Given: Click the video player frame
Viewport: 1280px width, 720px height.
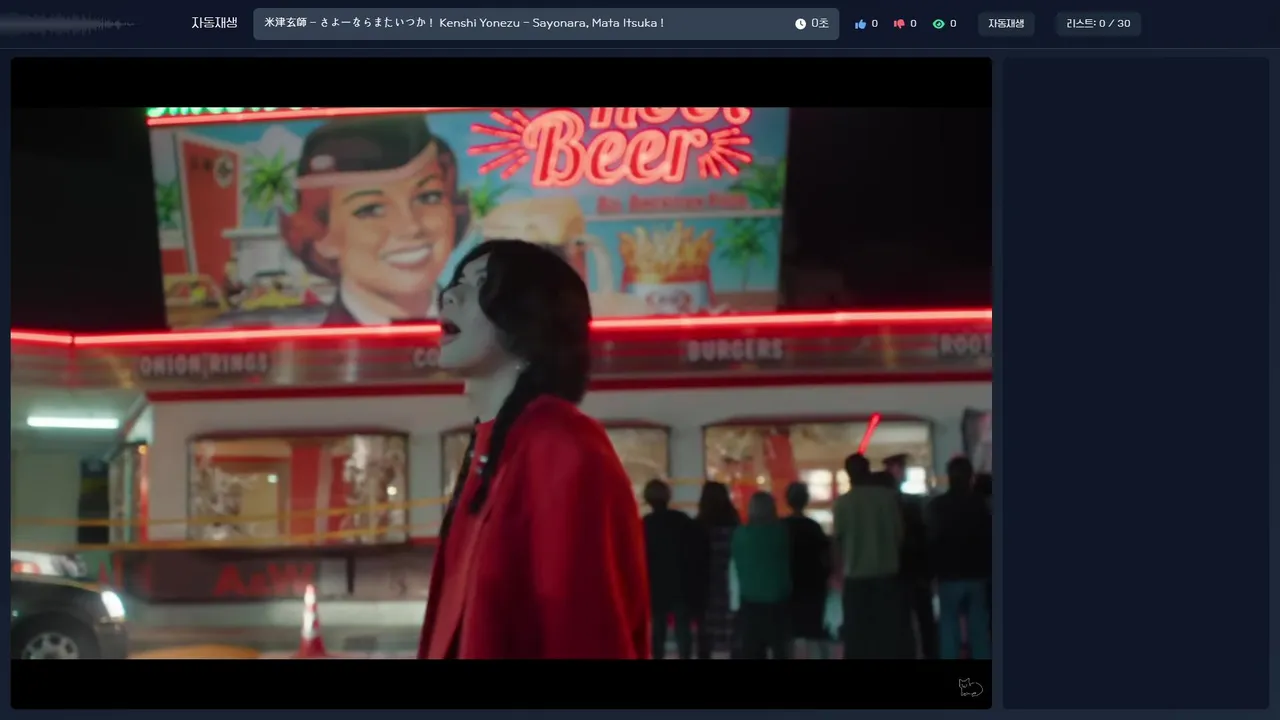Looking at the screenshot, I should click(501, 383).
